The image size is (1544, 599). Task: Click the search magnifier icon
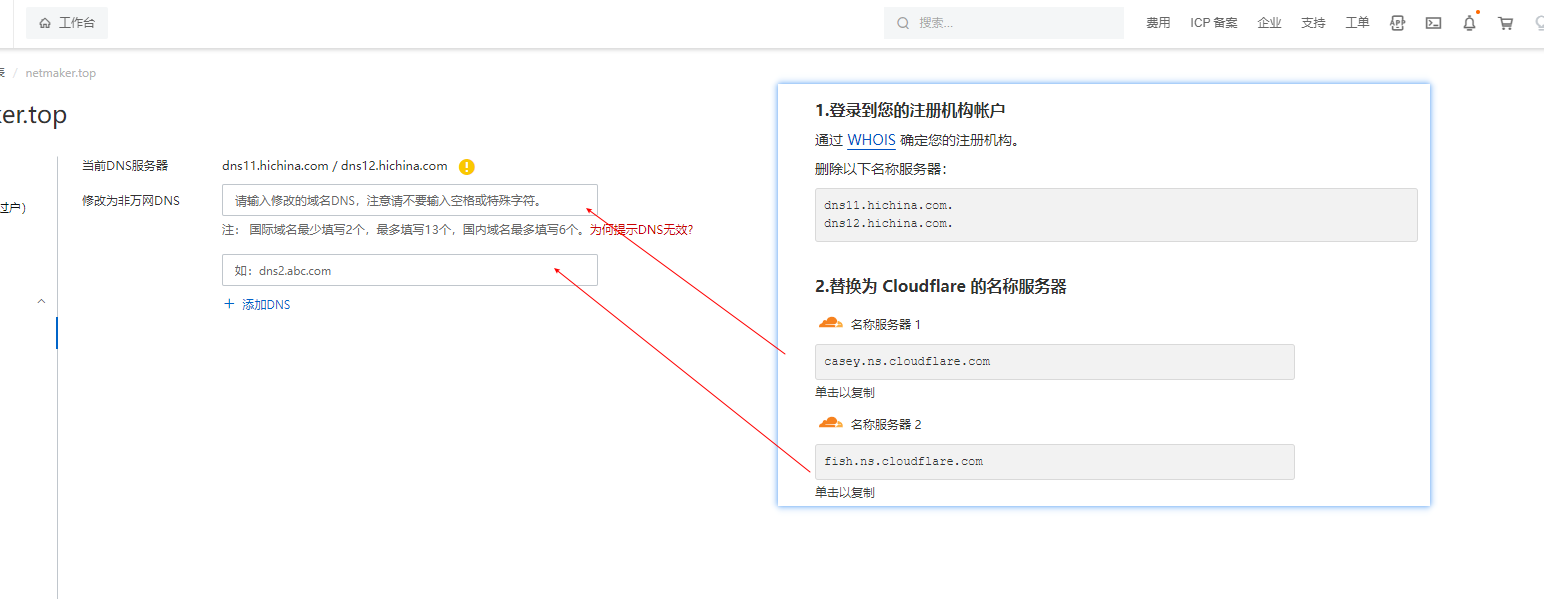point(903,23)
